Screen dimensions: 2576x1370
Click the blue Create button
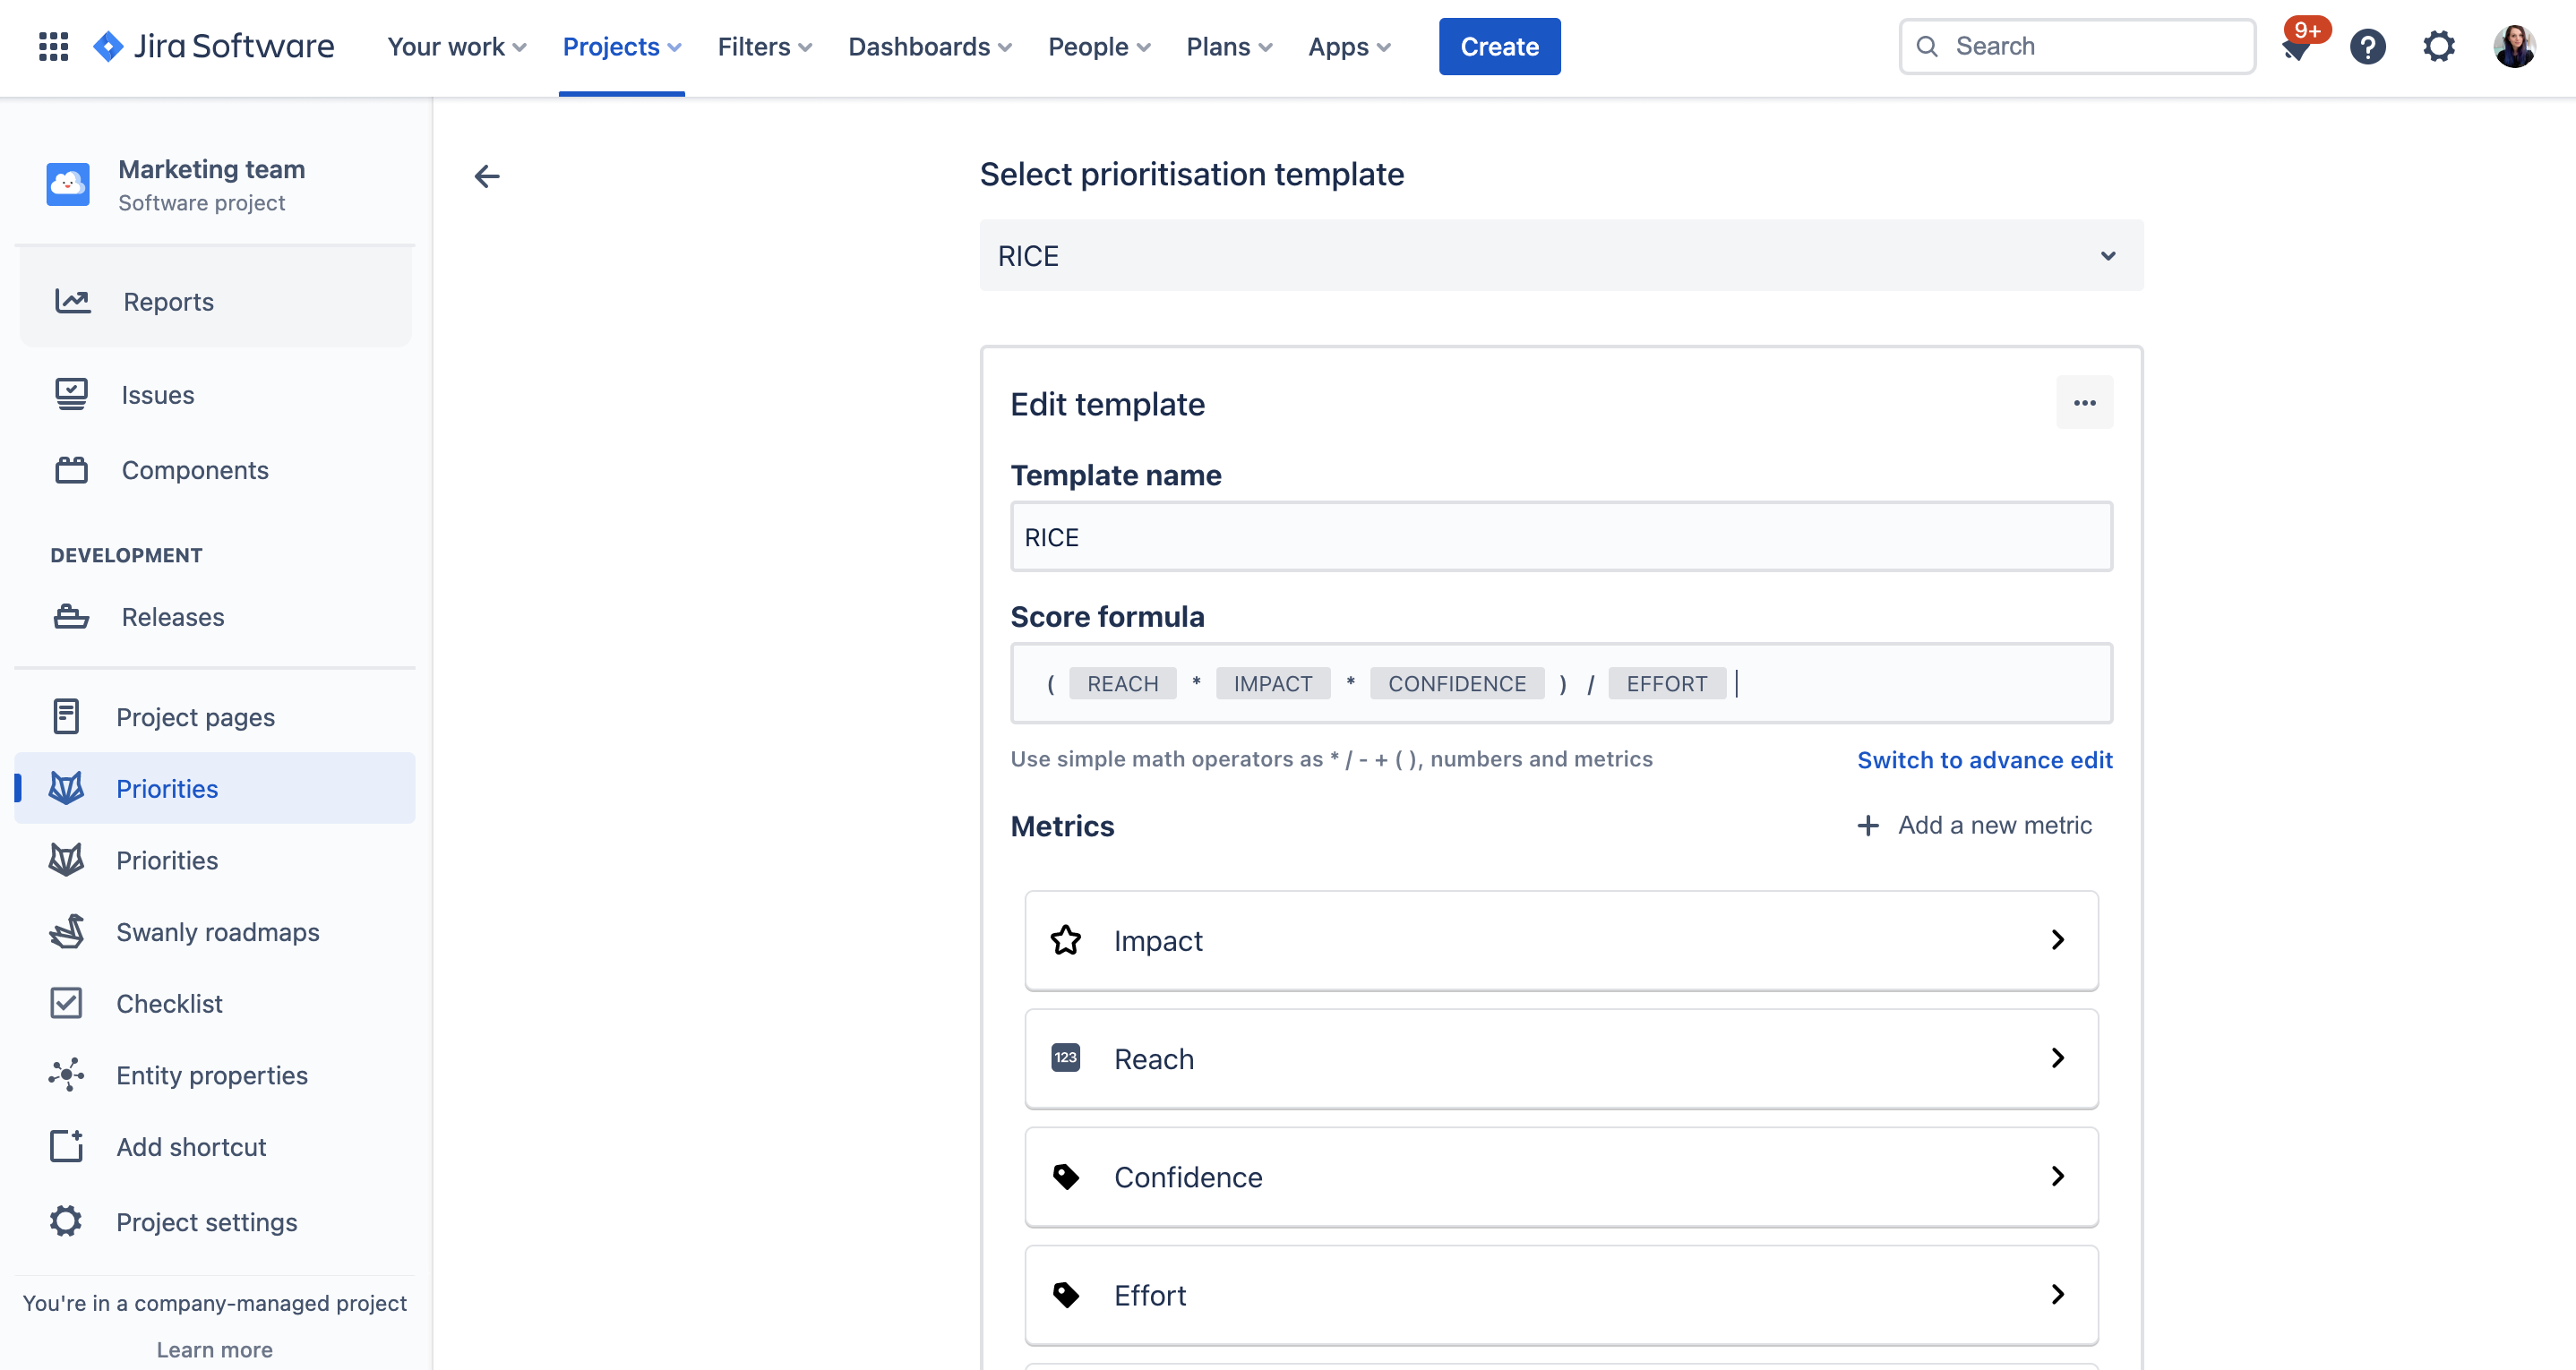pyautogui.click(x=1499, y=46)
